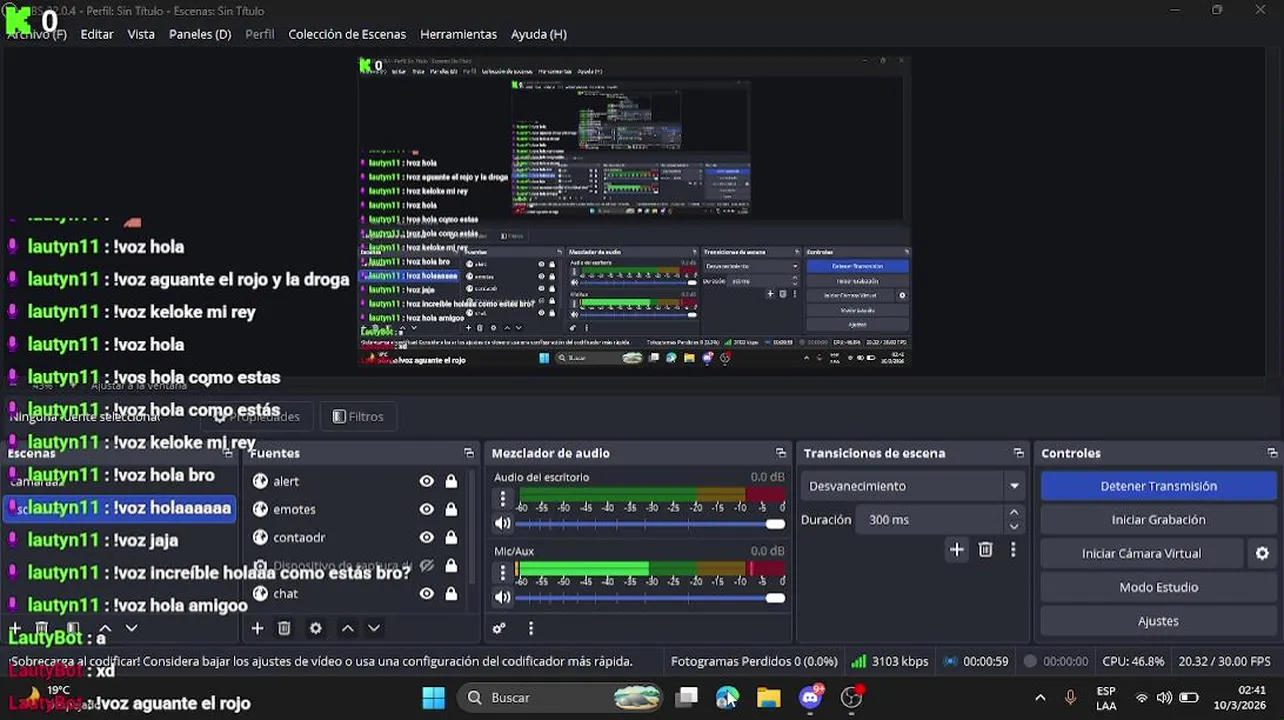Open the Ayuda (H) menu
The image size is (1284, 720).
(x=539, y=34)
